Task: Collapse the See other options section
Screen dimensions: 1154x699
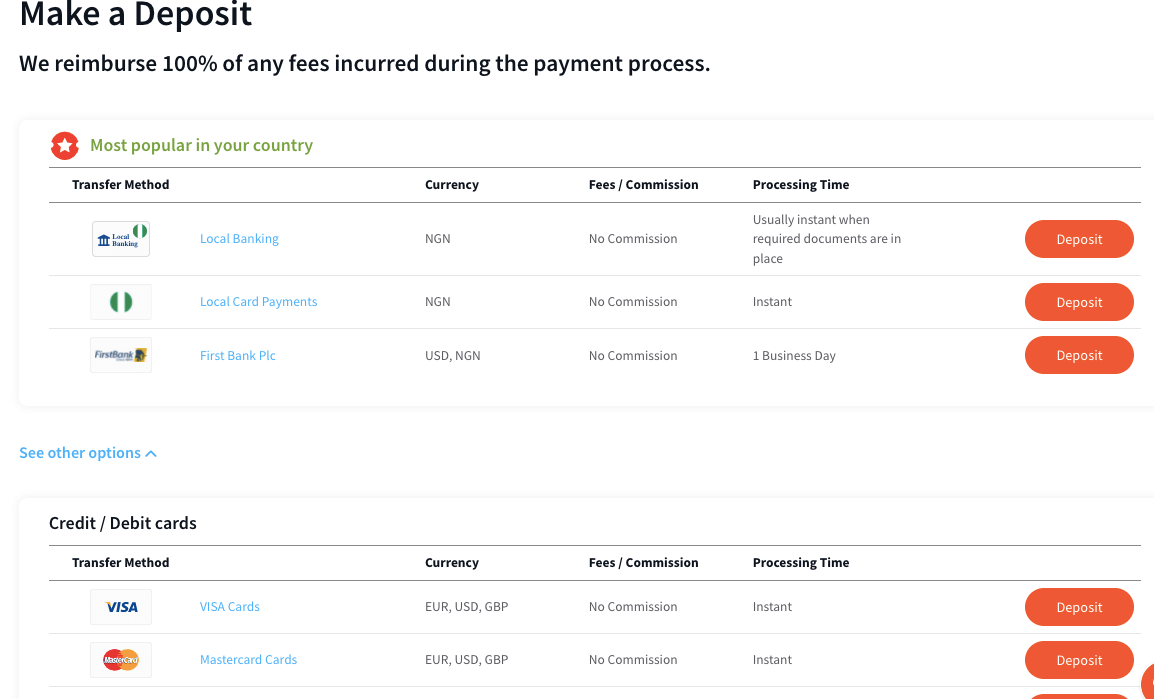Action: (x=88, y=453)
